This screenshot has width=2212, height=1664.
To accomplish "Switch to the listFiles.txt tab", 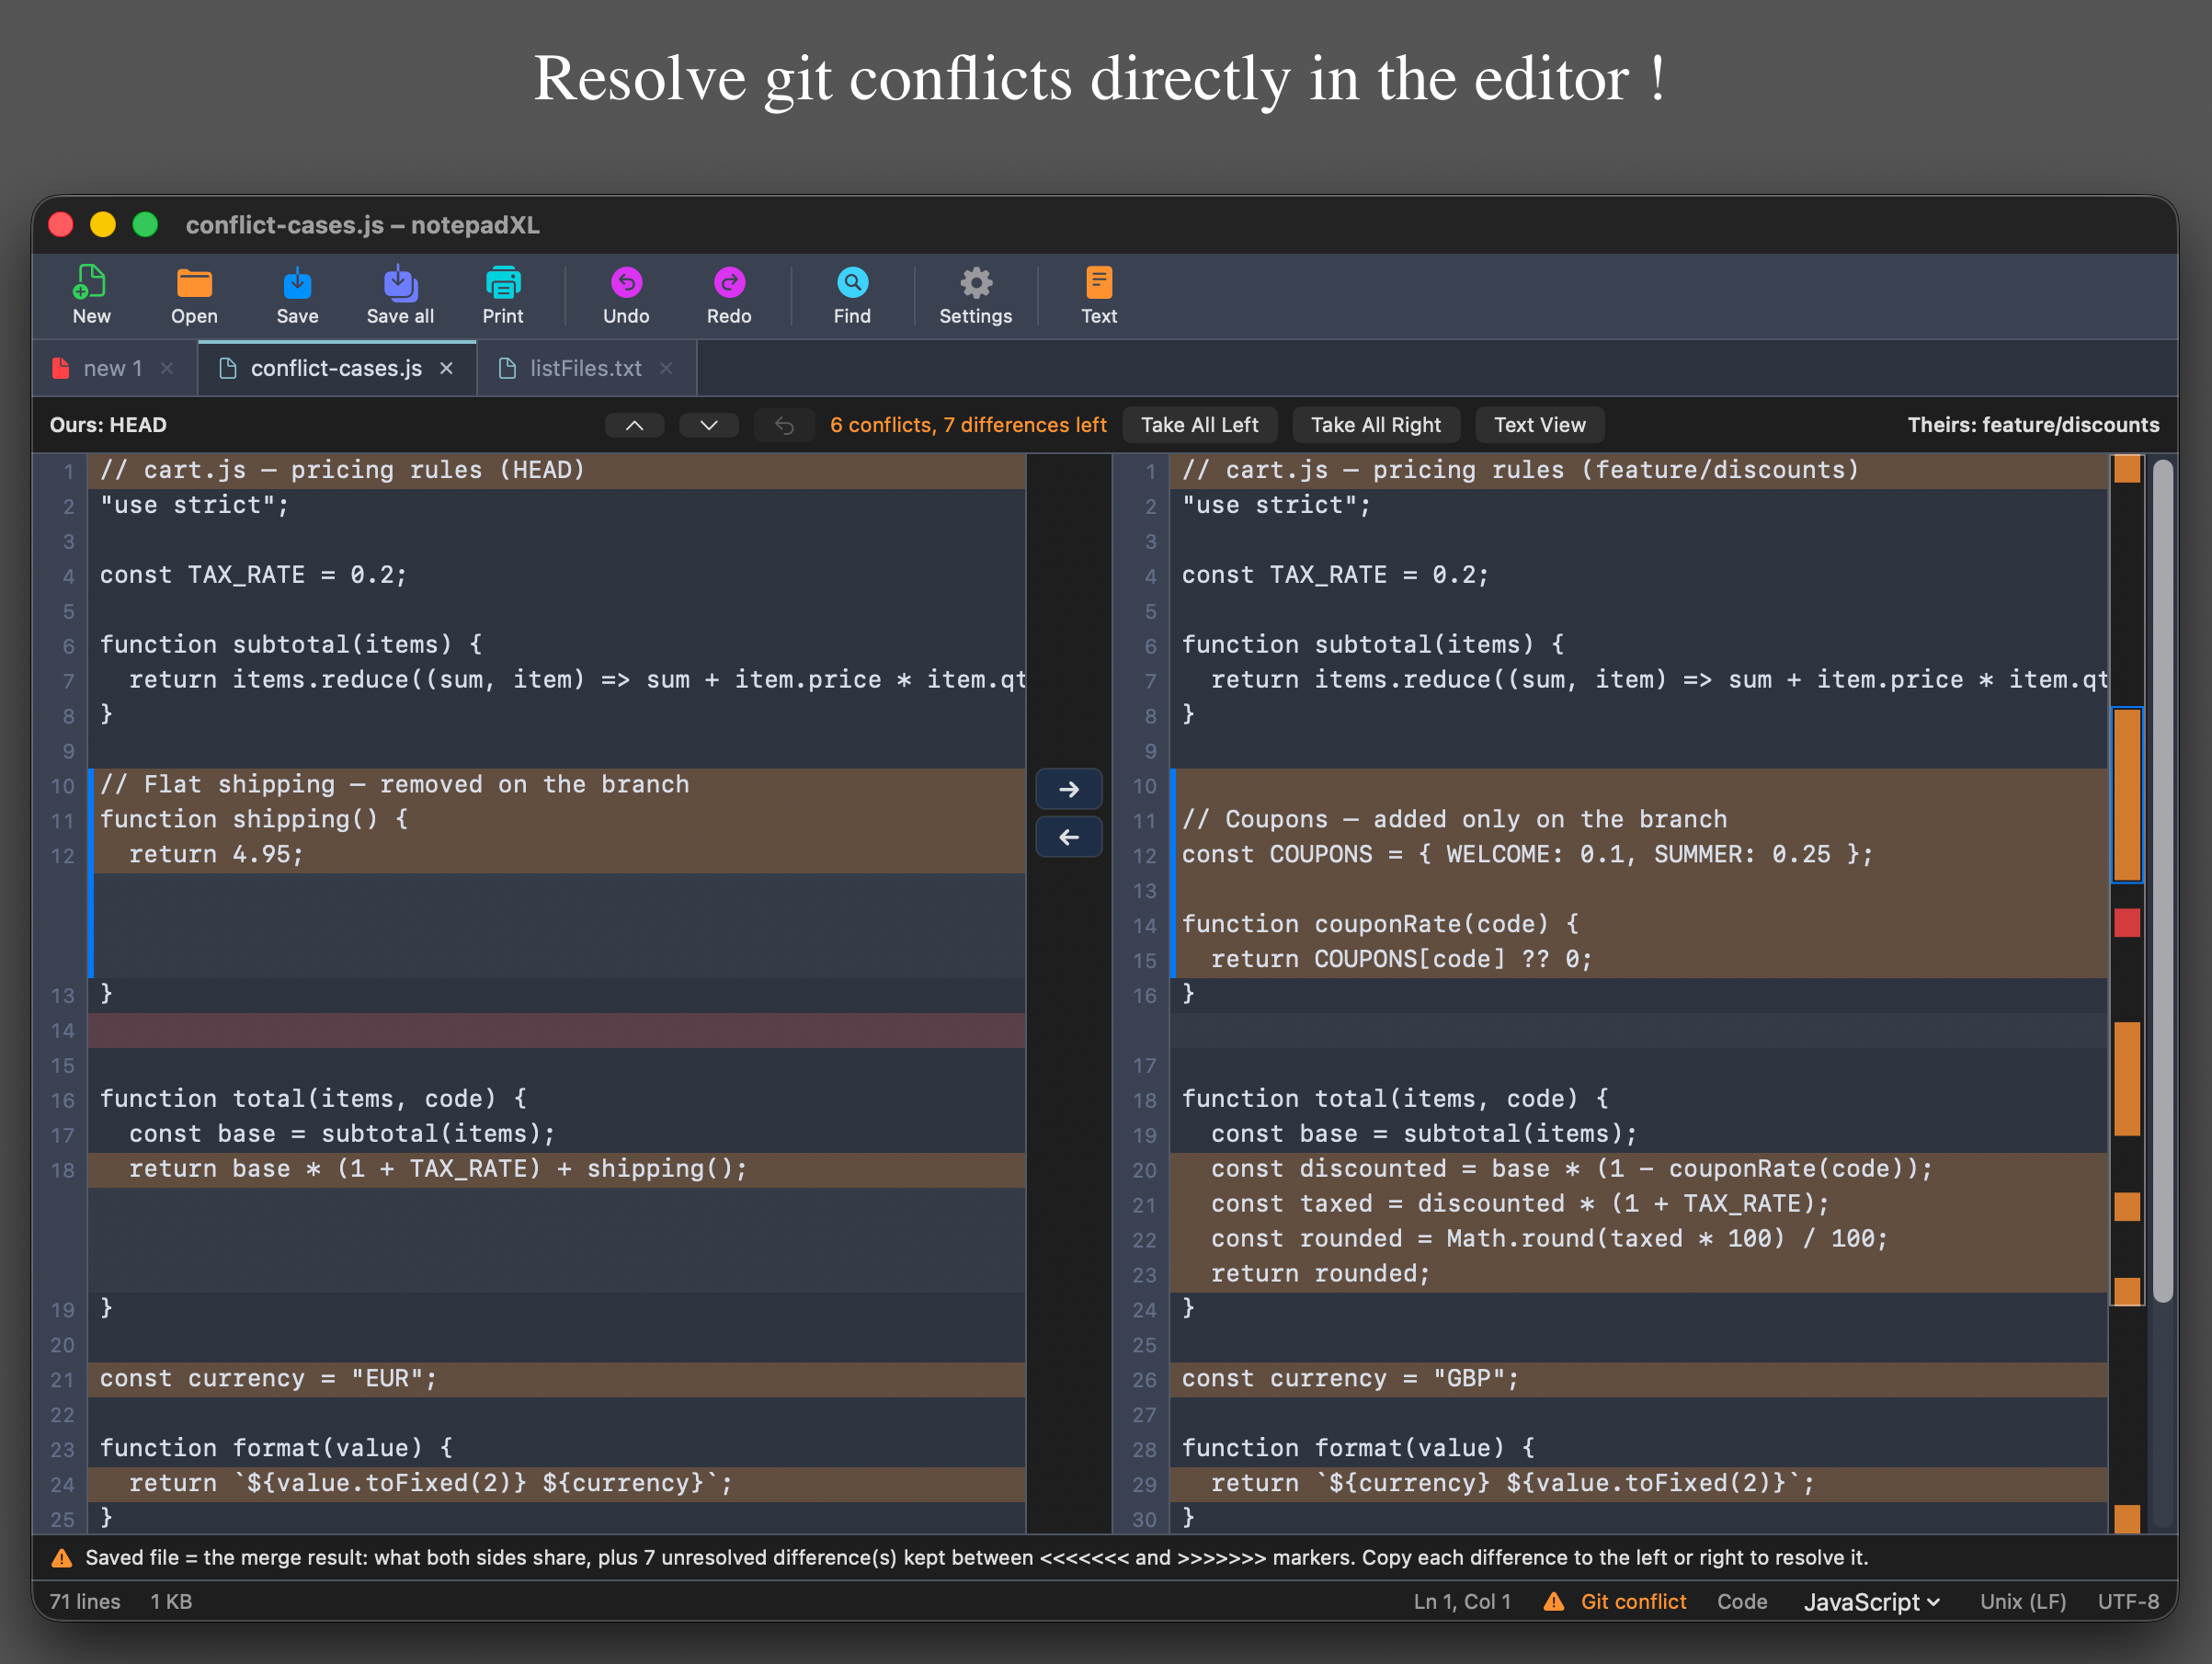I will [x=586, y=368].
